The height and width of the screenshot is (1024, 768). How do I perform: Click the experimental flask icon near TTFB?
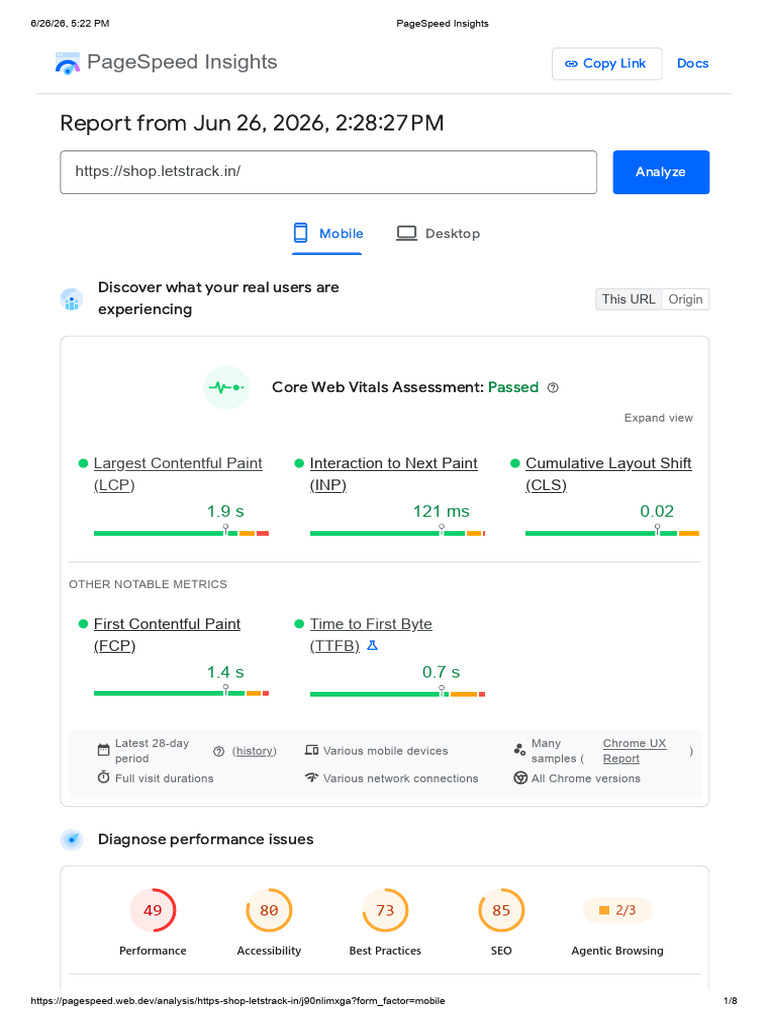click(372, 645)
